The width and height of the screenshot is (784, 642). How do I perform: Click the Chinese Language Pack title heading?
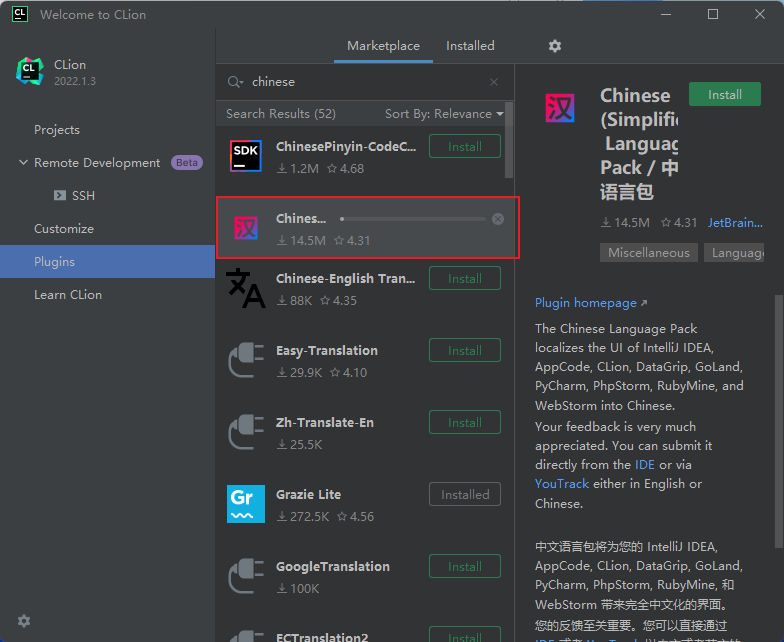coord(639,144)
